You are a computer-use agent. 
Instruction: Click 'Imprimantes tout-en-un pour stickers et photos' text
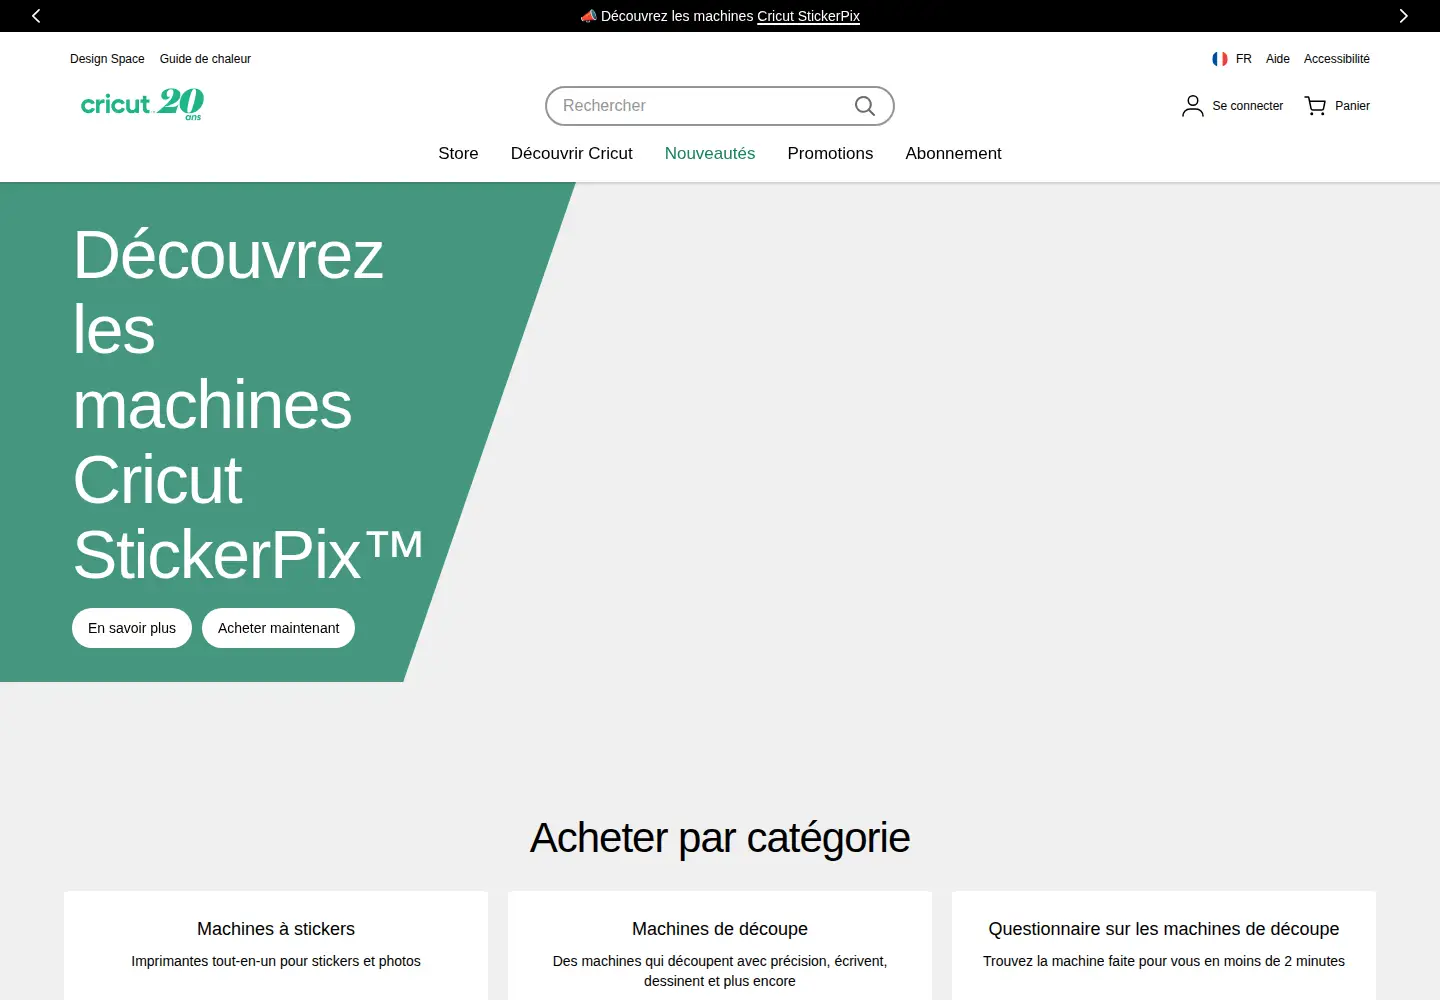pyautogui.click(x=276, y=961)
